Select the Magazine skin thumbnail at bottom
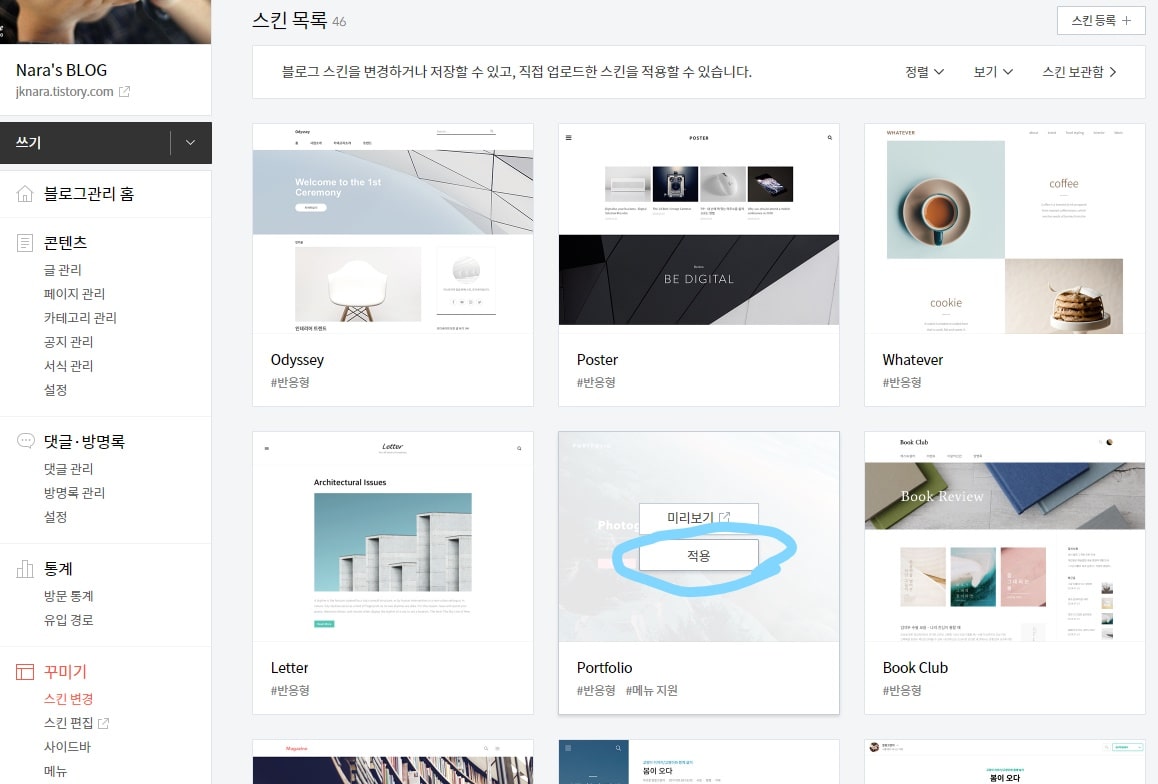This screenshot has width=1158, height=784. (393, 762)
